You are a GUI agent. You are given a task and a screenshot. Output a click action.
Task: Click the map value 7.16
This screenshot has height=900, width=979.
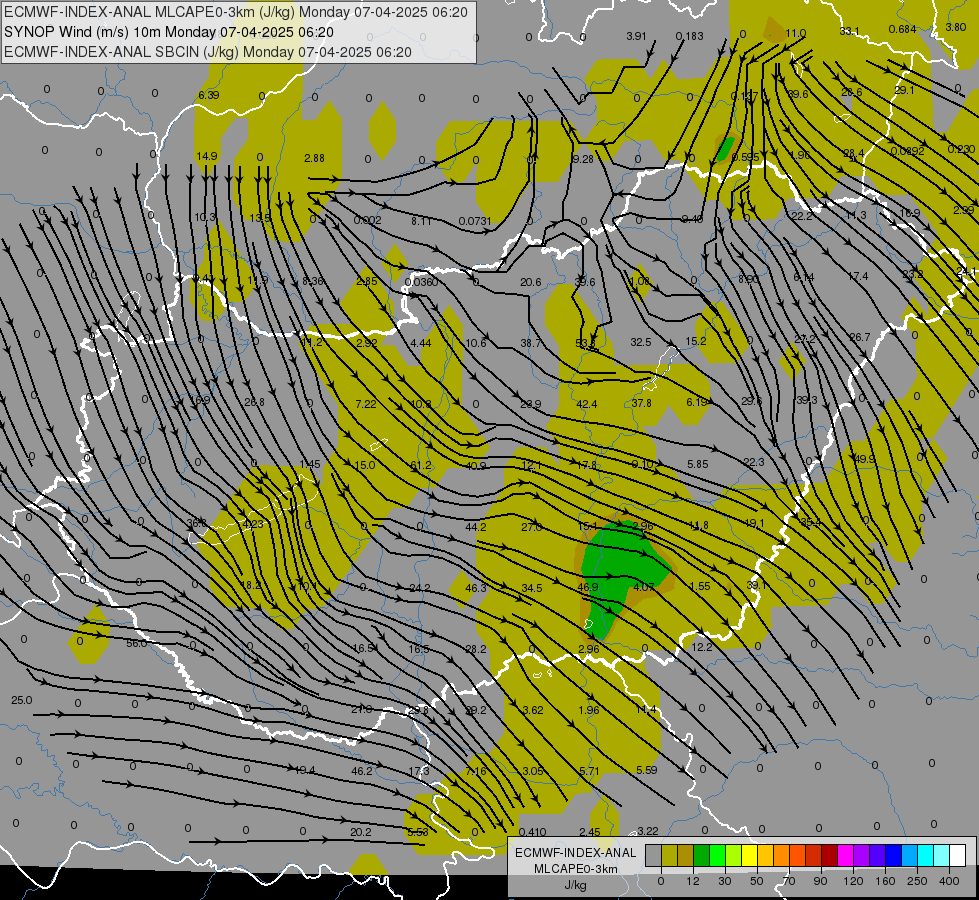476,771
